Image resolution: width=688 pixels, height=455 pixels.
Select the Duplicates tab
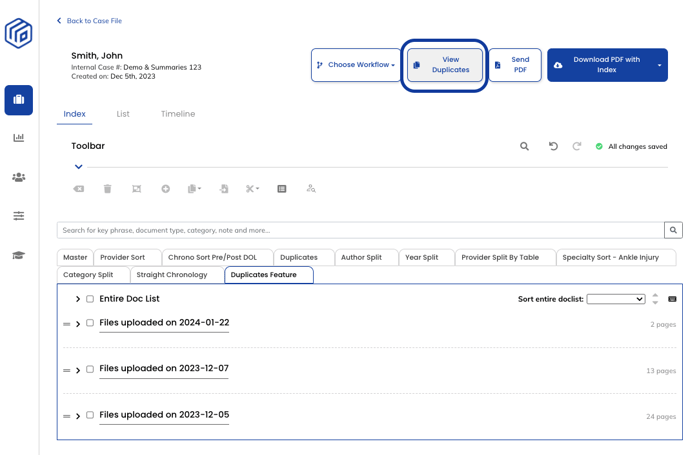point(304,257)
